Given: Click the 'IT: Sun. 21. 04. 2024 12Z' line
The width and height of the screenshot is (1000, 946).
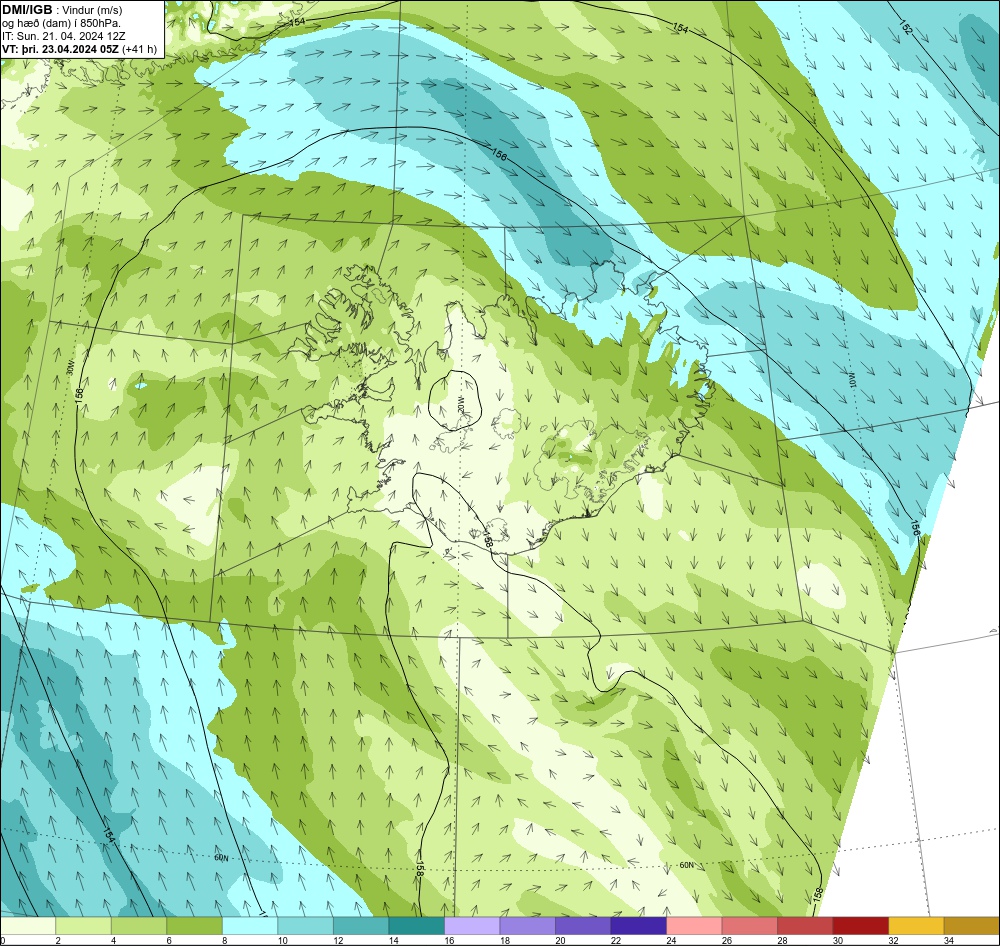Looking at the screenshot, I should click(64, 36).
